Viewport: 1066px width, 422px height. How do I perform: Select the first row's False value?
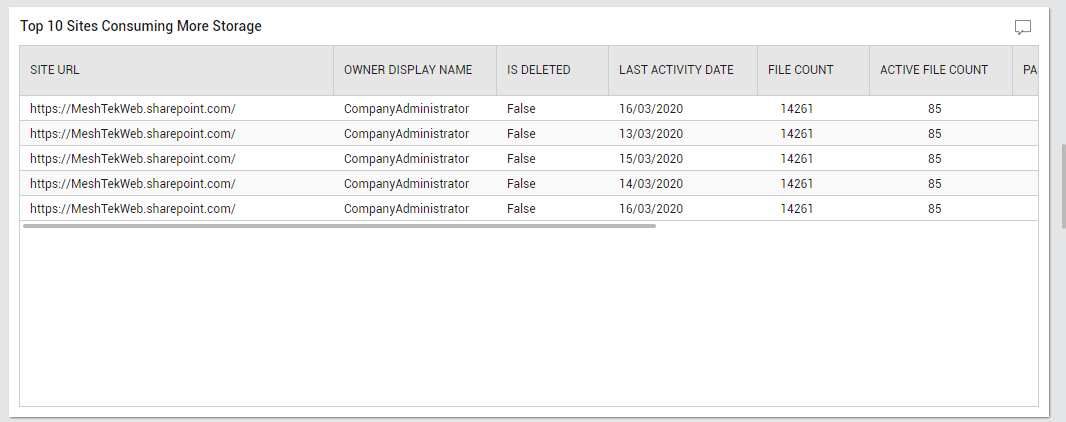coord(521,109)
